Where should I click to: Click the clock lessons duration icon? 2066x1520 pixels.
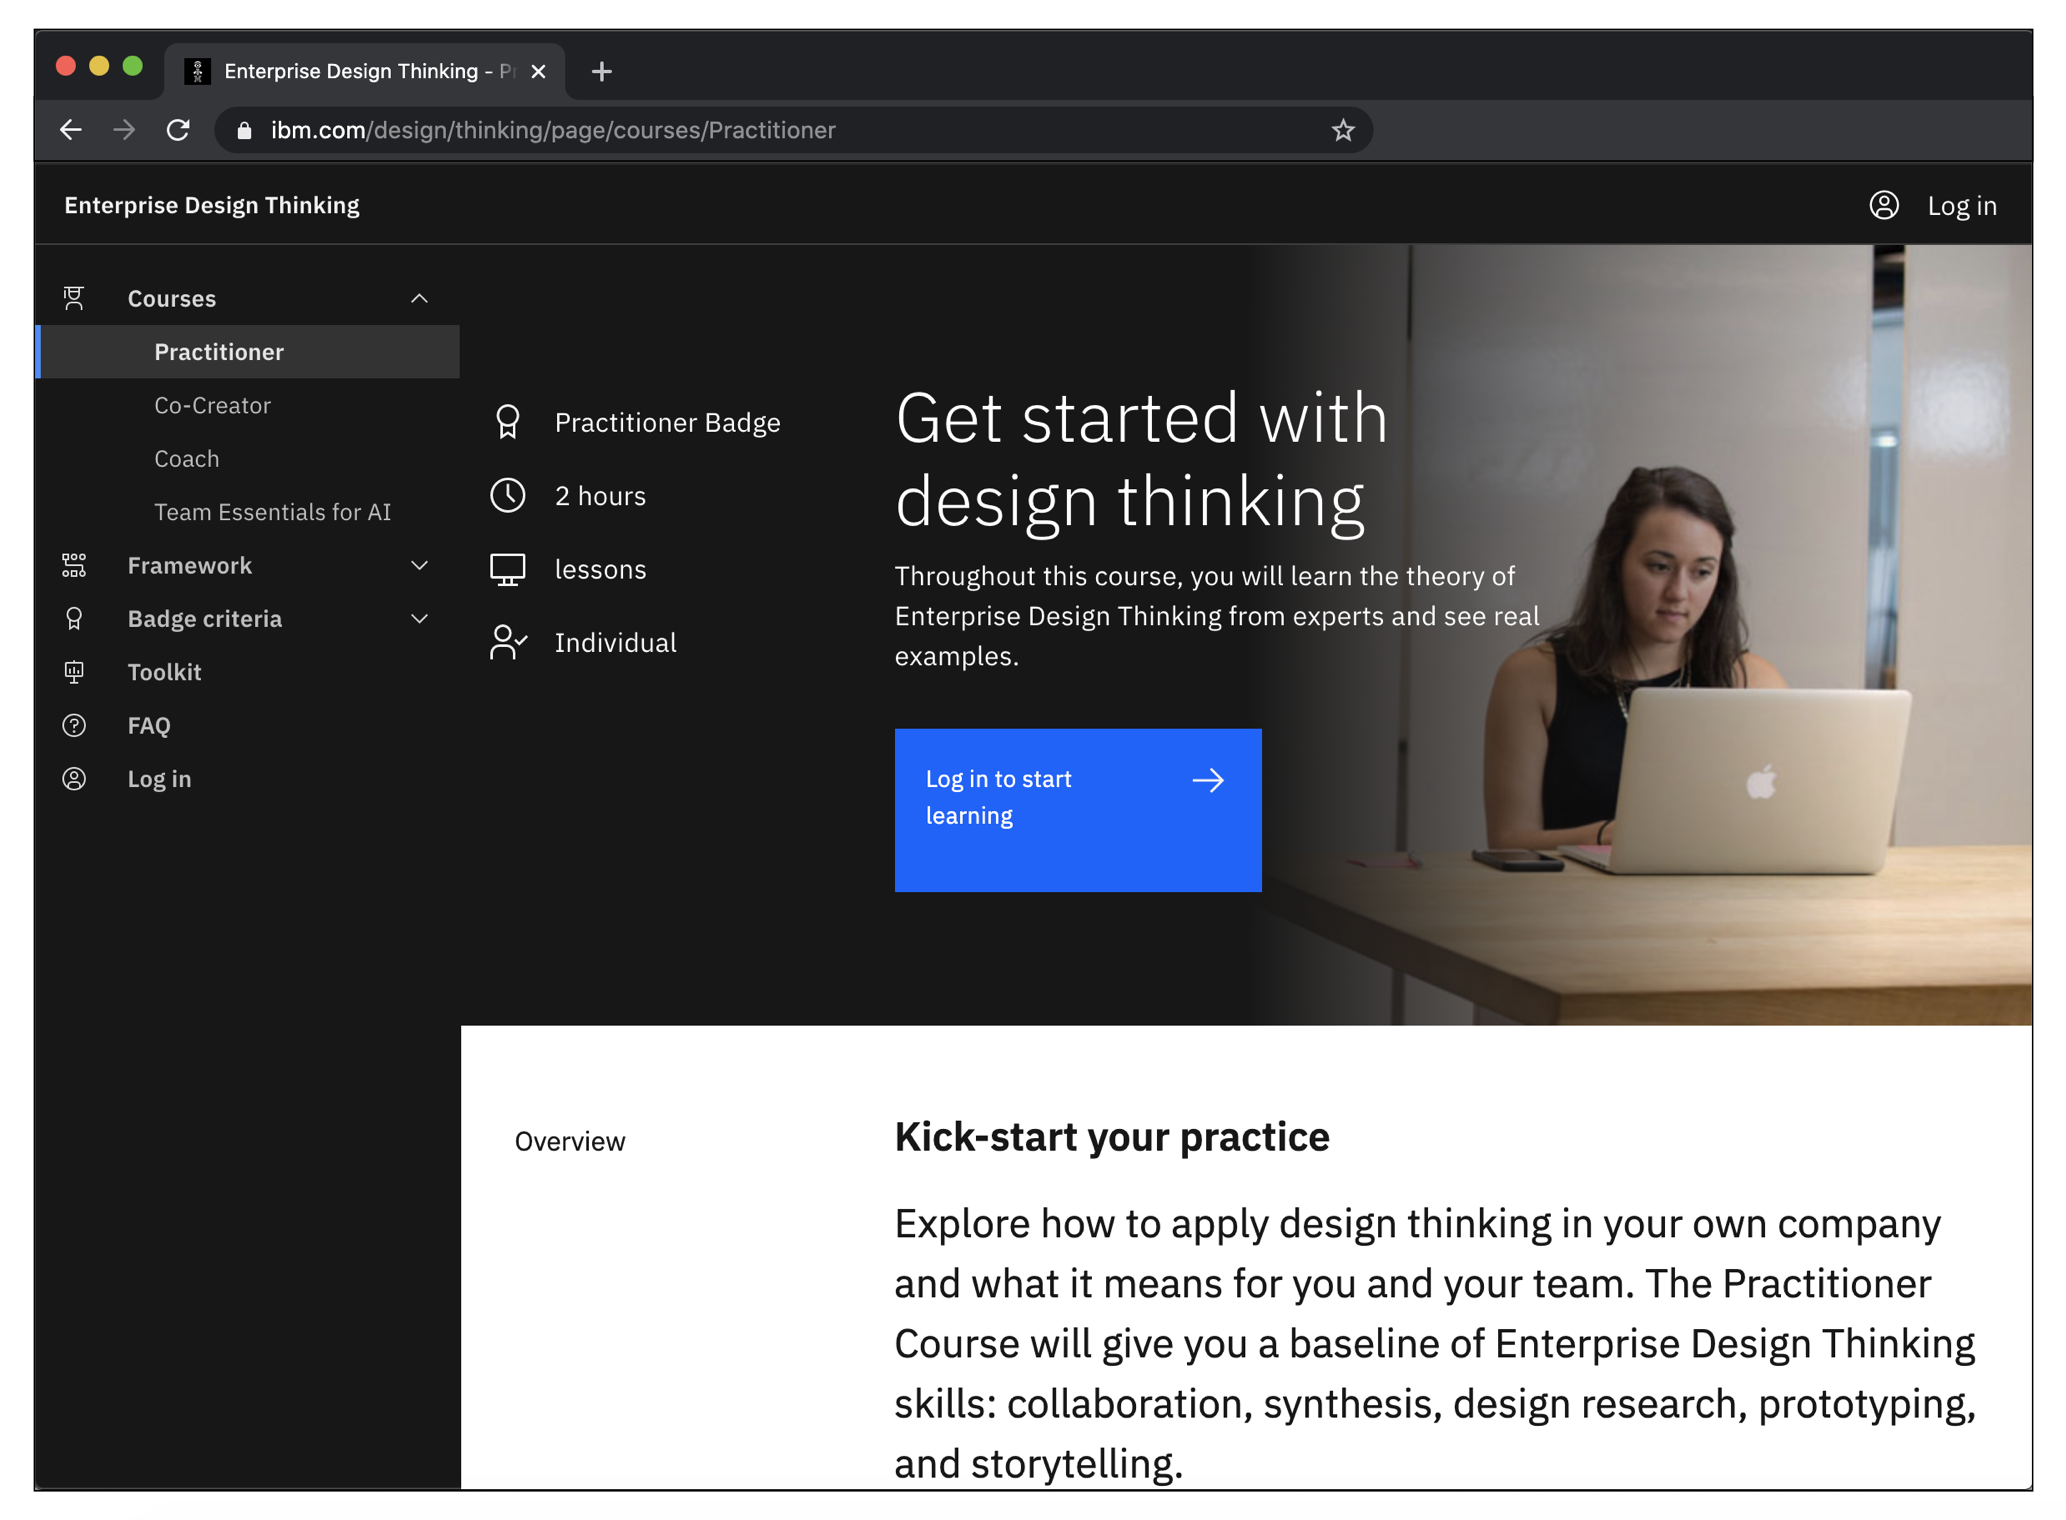pos(512,494)
